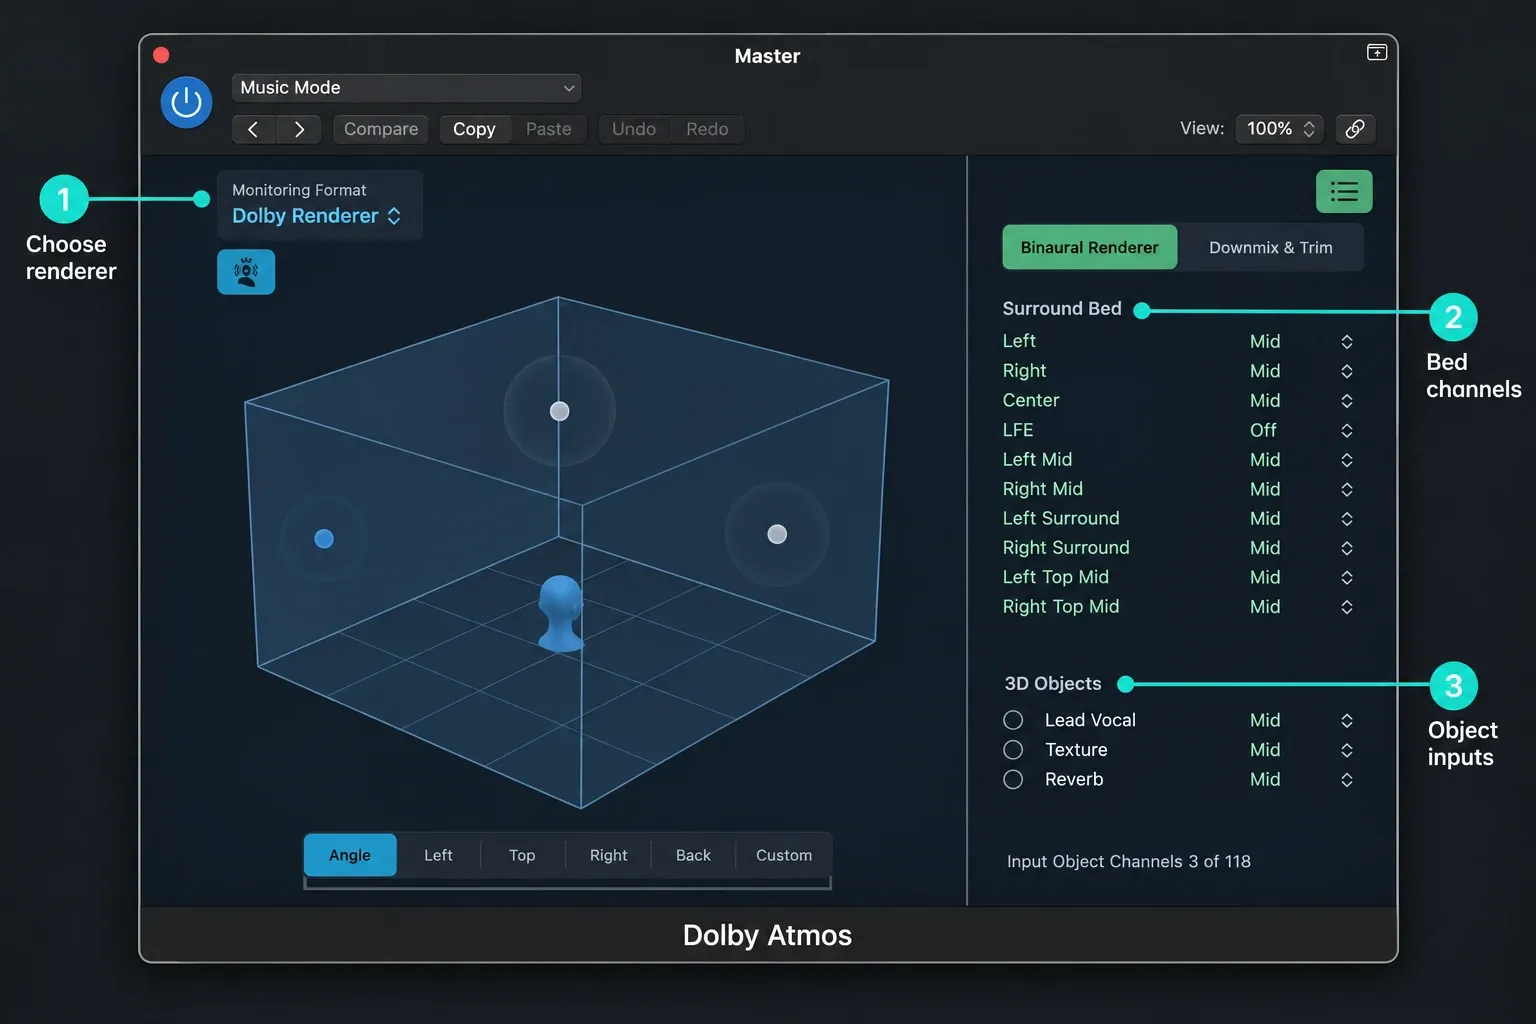Click the green list view icon
This screenshot has height=1024, width=1536.
point(1344,191)
